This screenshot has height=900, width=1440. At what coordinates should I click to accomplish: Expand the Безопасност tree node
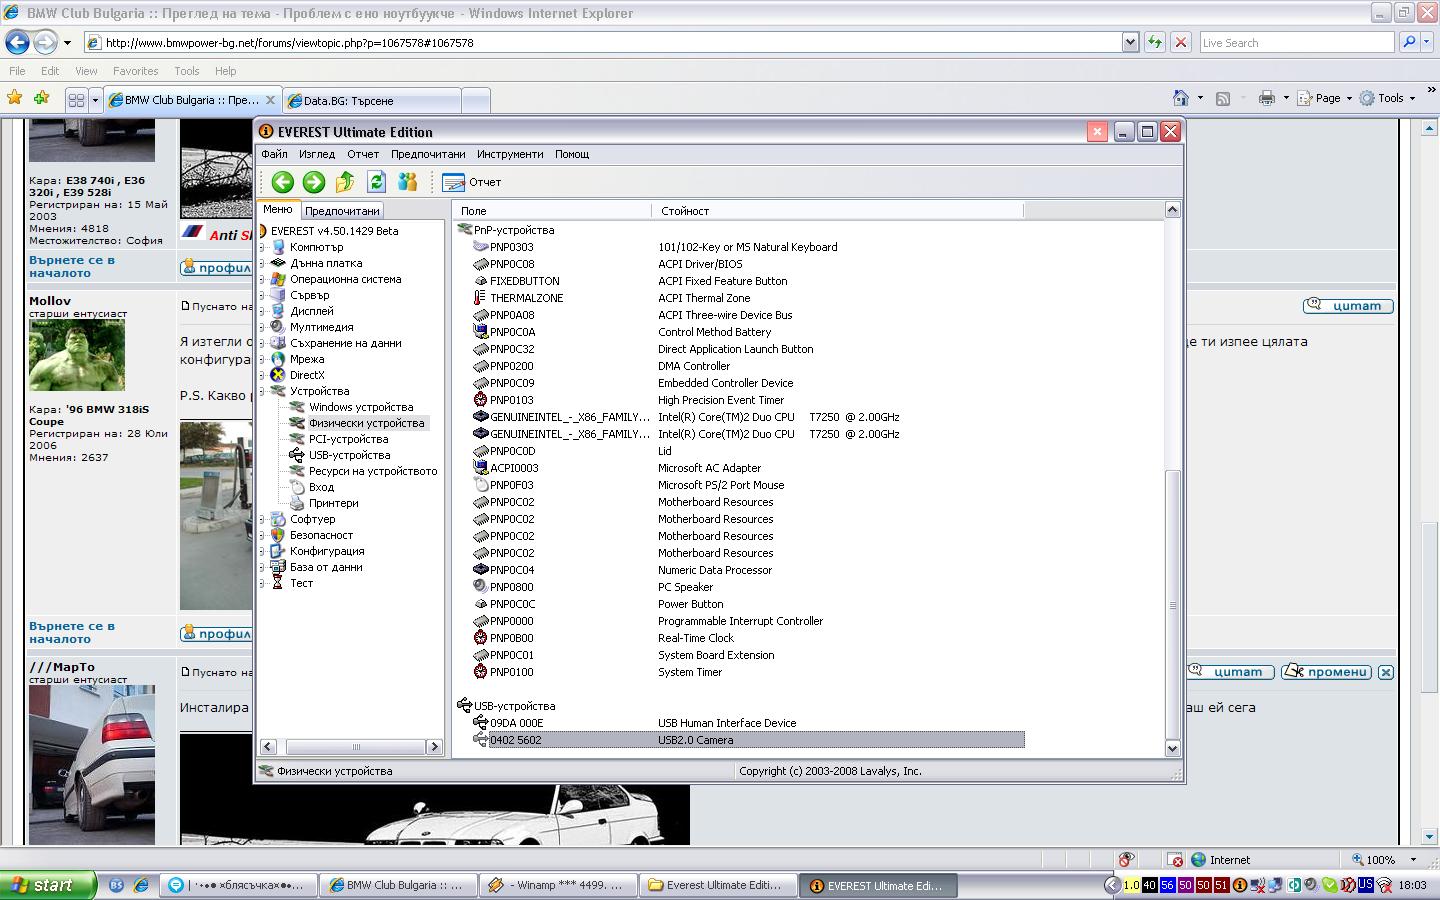tap(263, 535)
